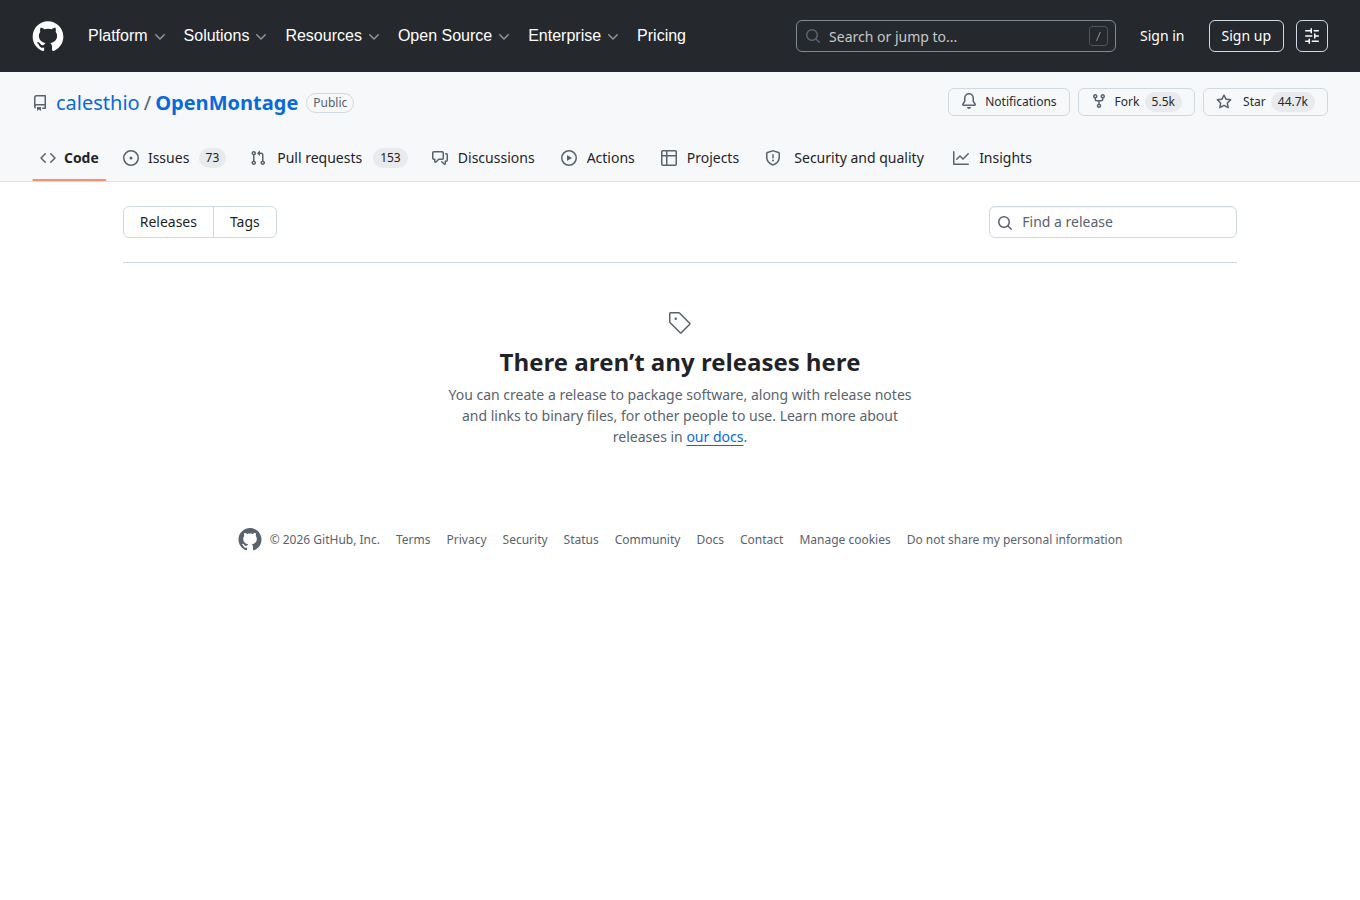
Task: Open the Issues tab
Action: (174, 158)
